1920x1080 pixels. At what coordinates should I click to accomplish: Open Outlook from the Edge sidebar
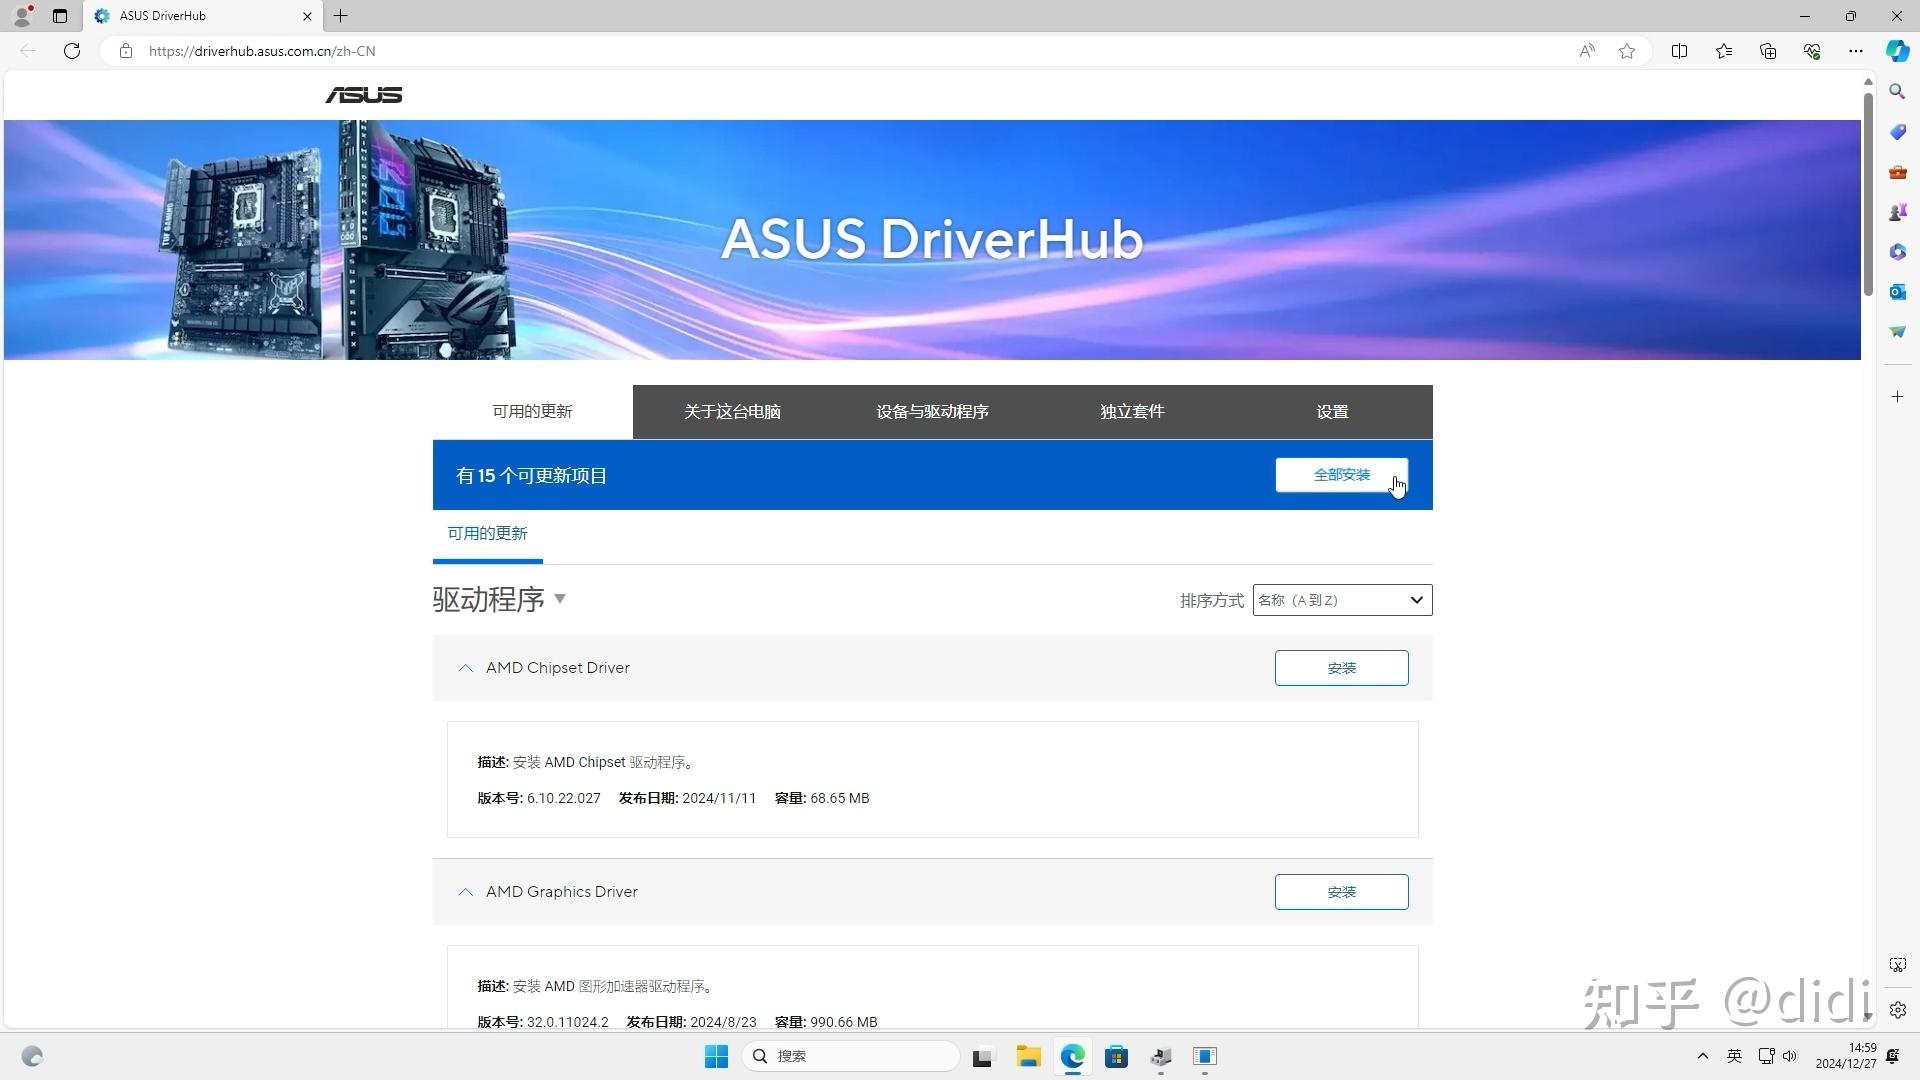coord(1897,291)
